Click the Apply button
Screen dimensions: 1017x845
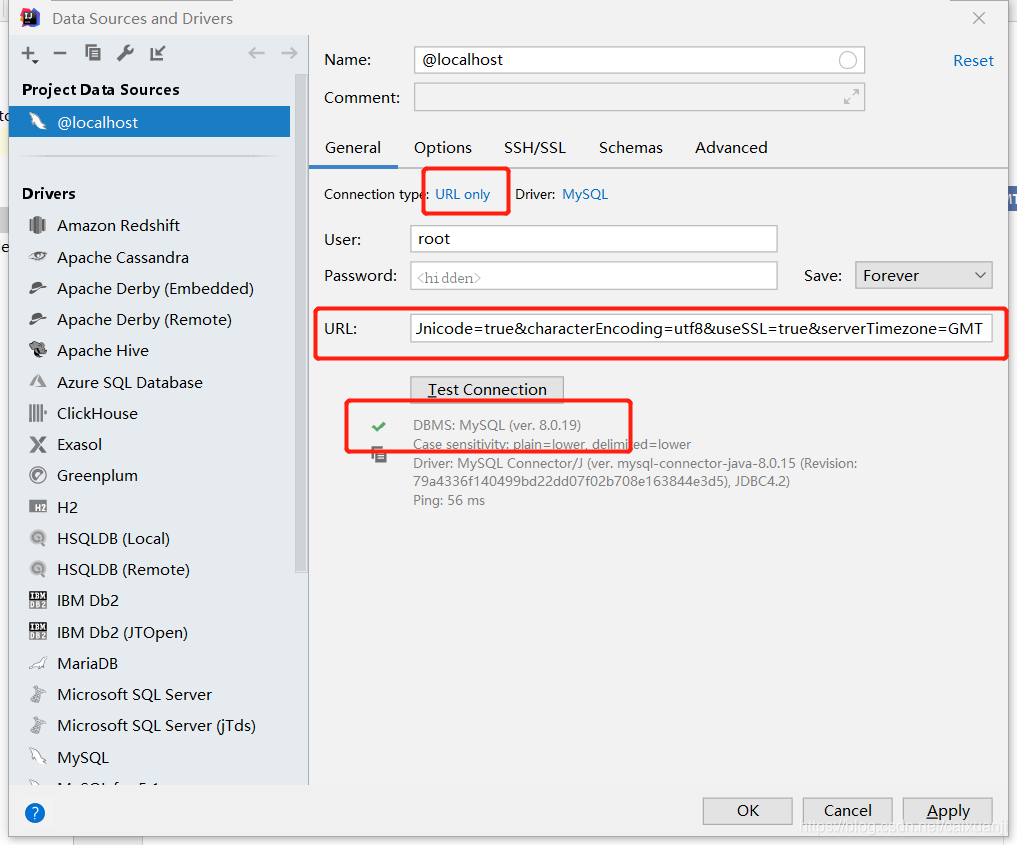coord(948,811)
